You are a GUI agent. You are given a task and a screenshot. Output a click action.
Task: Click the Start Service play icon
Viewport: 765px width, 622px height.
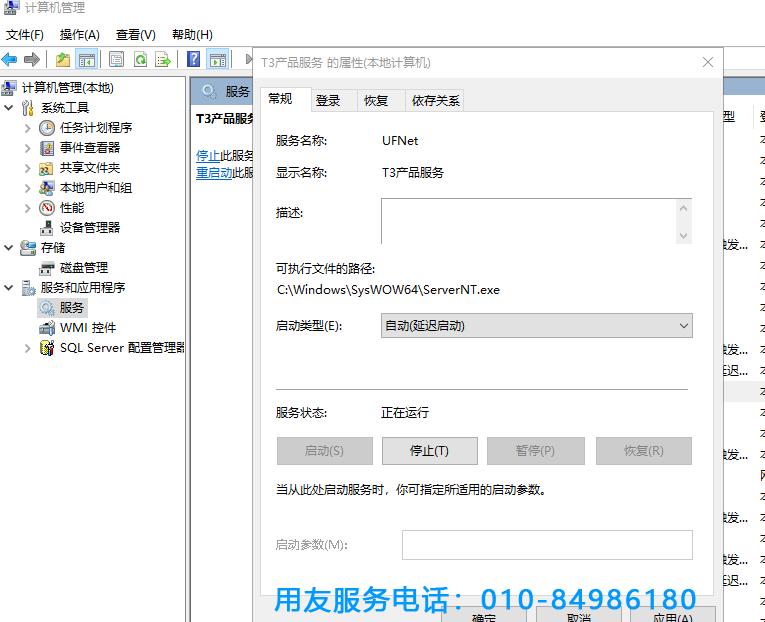[x=248, y=60]
